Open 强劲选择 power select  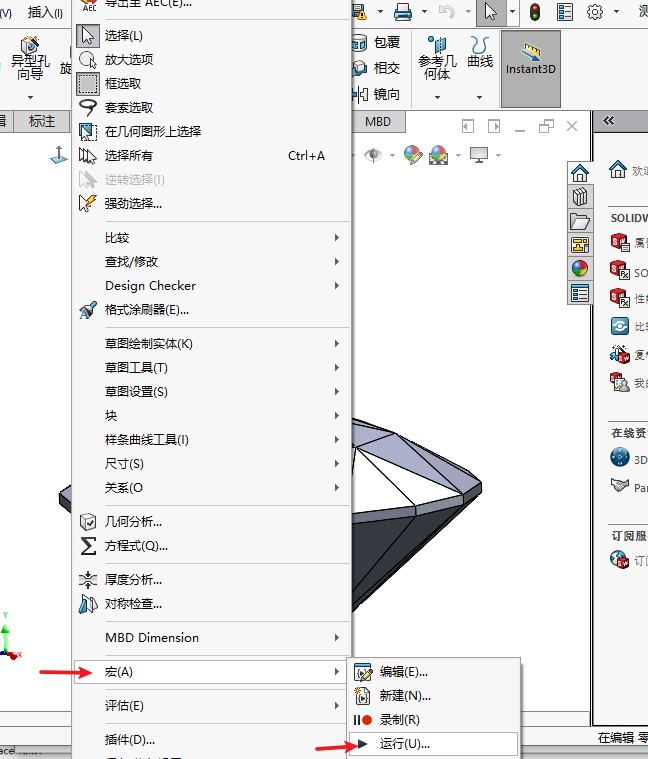(212, 203)
